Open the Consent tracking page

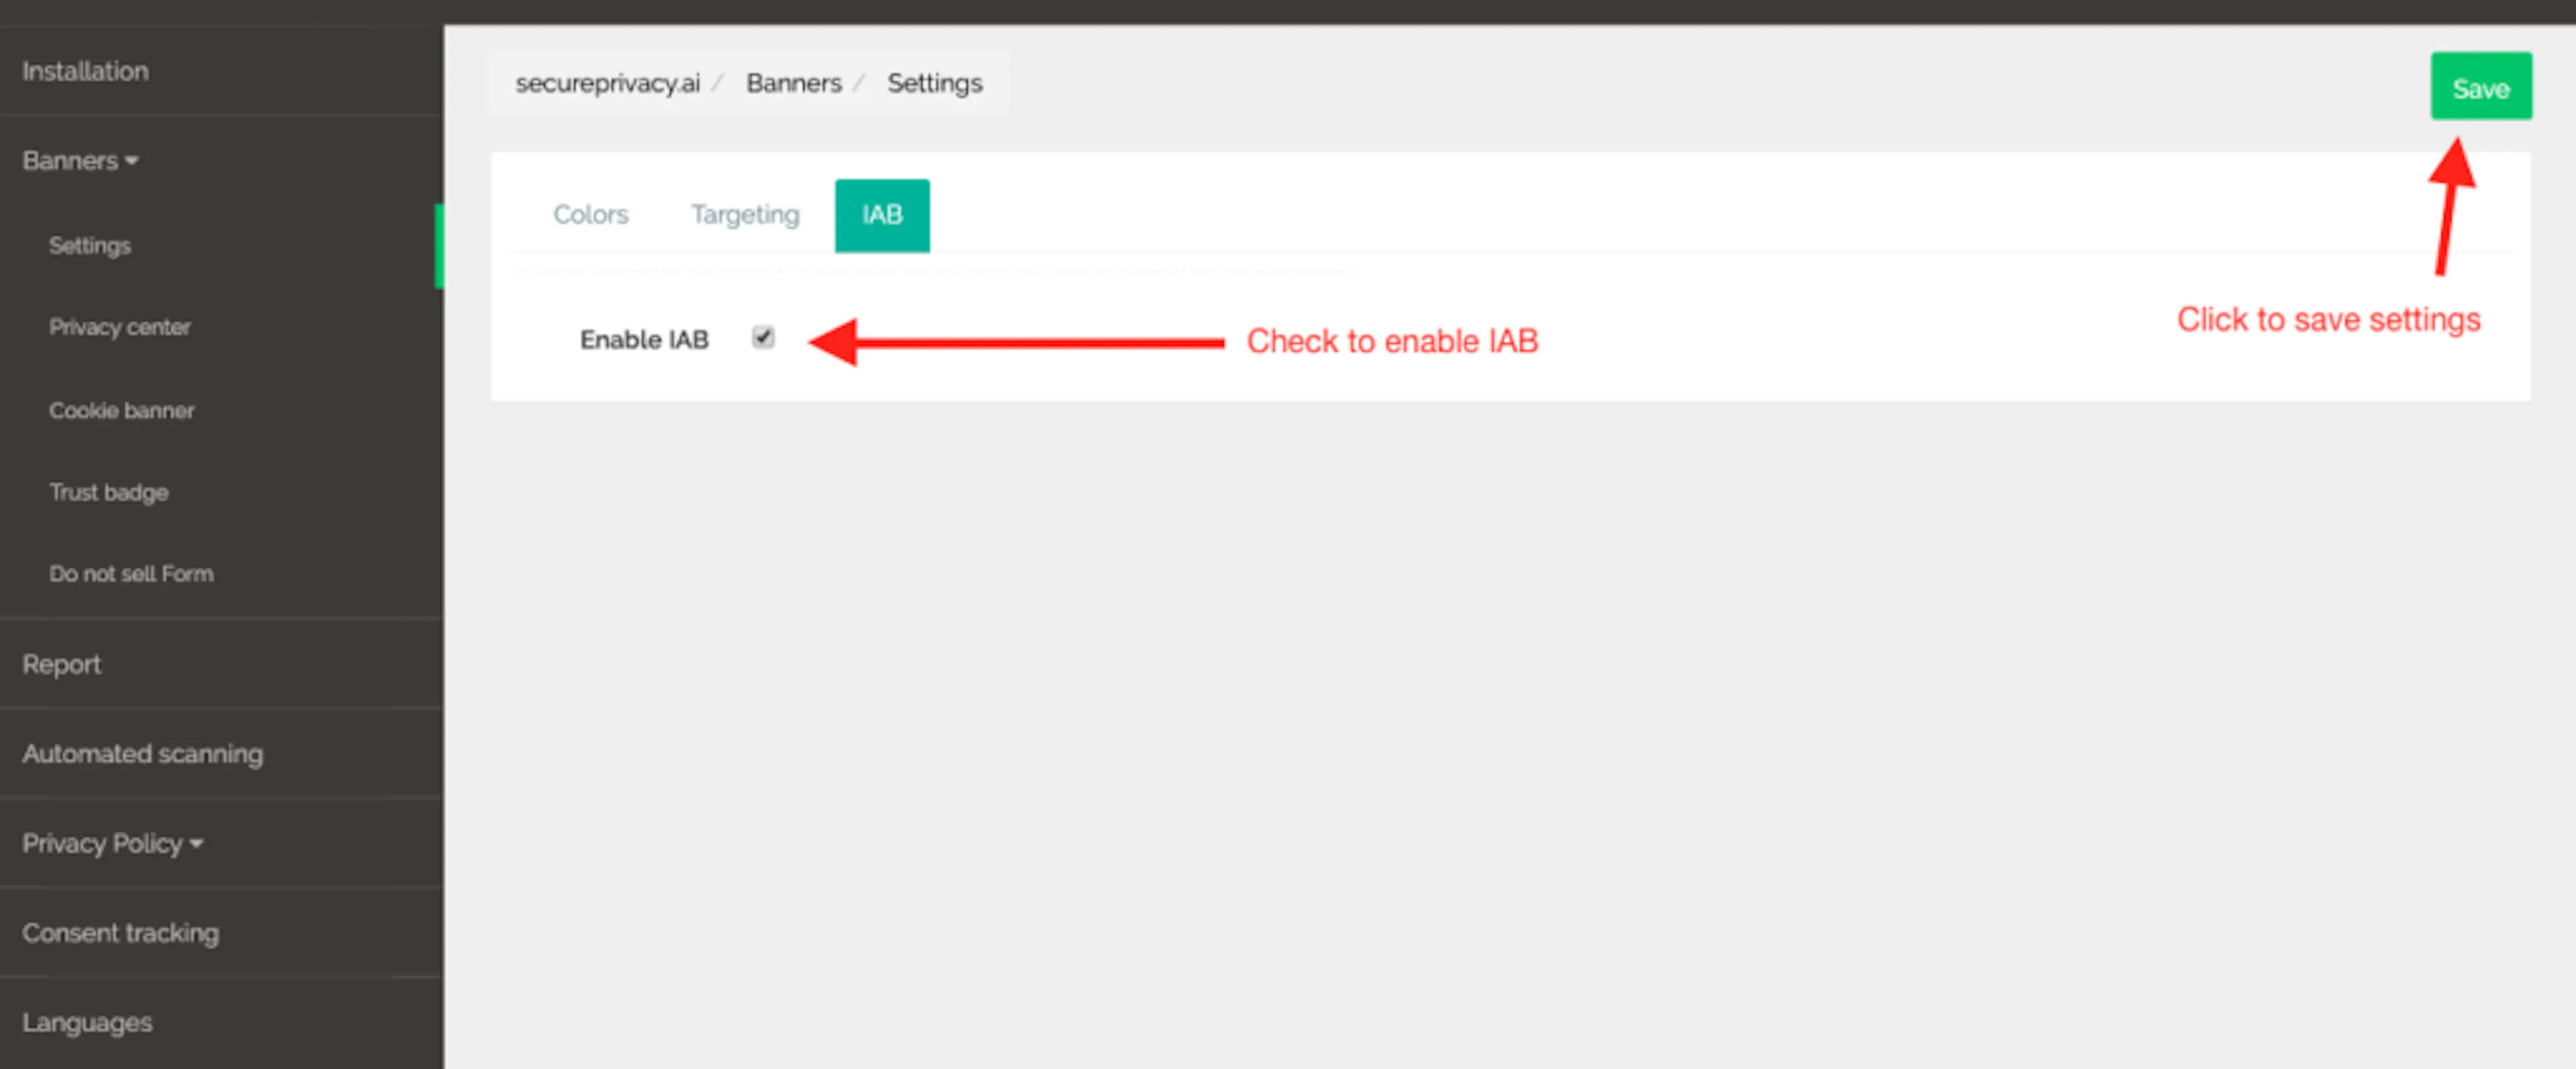click(120, 932)
